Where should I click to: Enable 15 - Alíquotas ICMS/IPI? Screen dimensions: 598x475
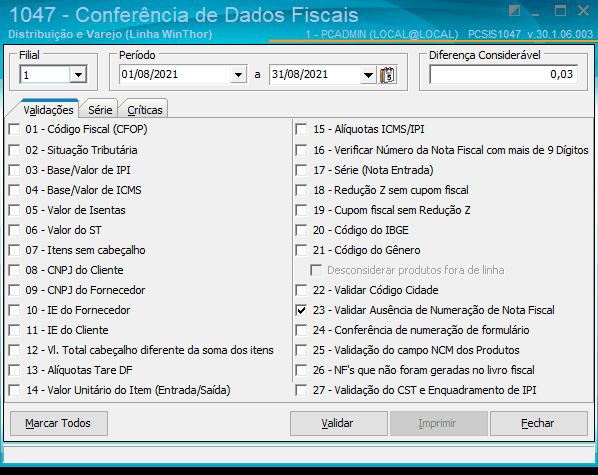301,129
